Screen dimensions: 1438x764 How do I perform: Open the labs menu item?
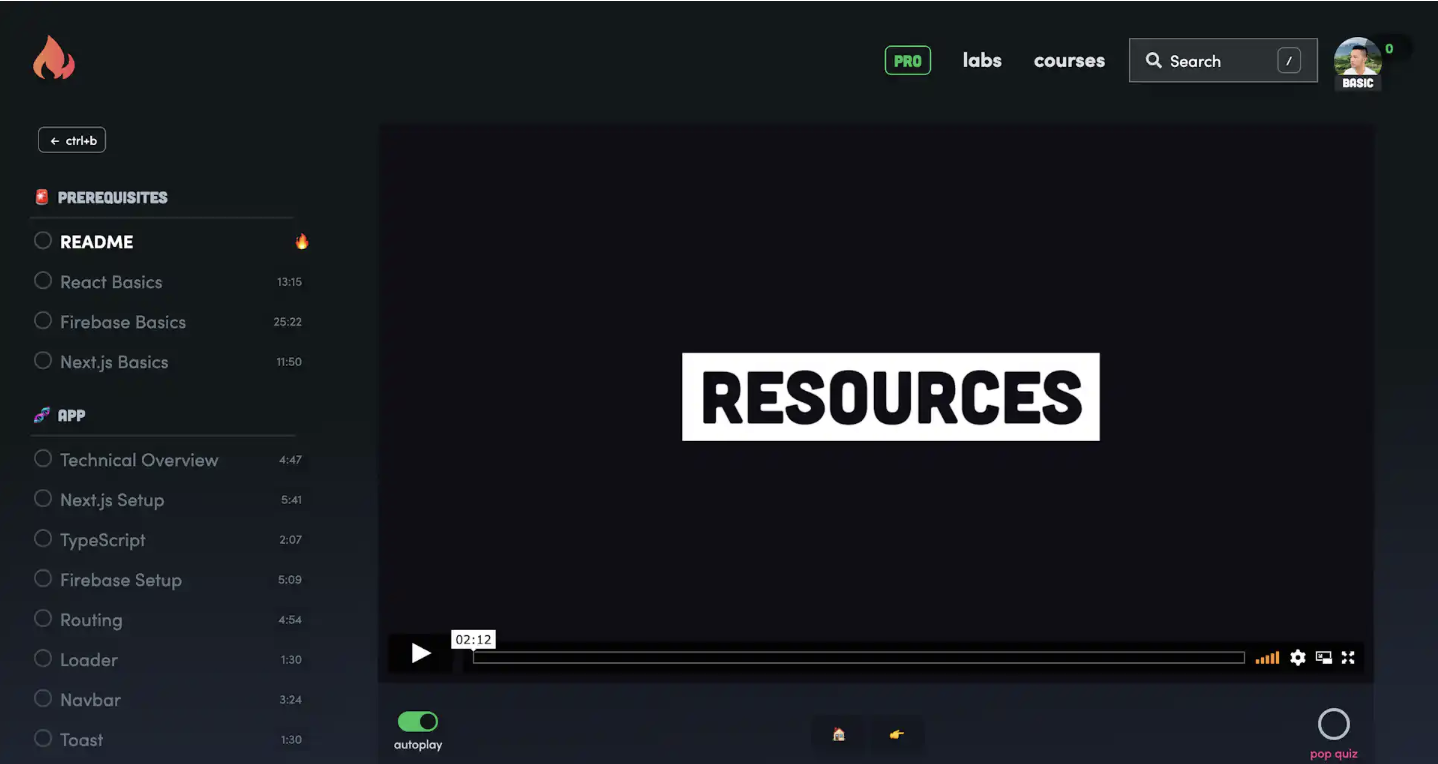[982, 60]
